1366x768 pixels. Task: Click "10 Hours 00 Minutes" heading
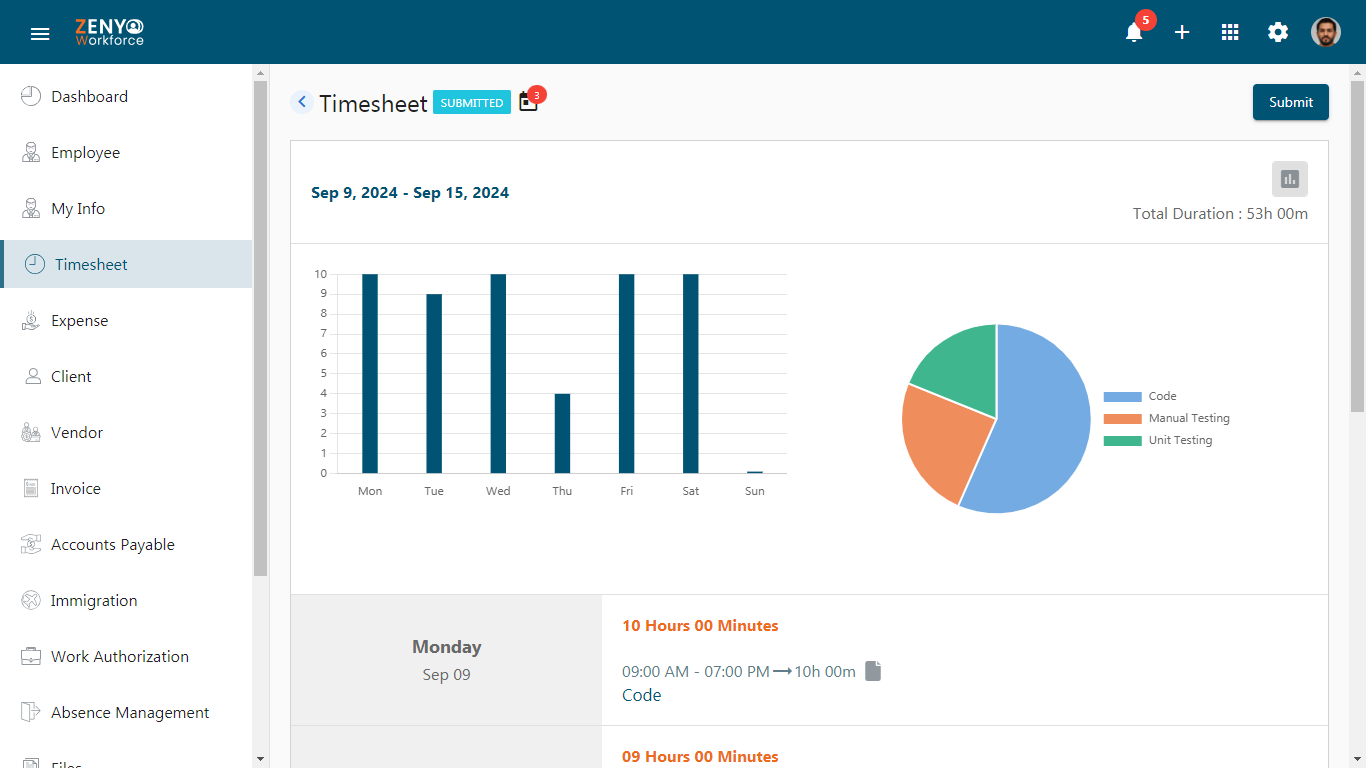700,626
